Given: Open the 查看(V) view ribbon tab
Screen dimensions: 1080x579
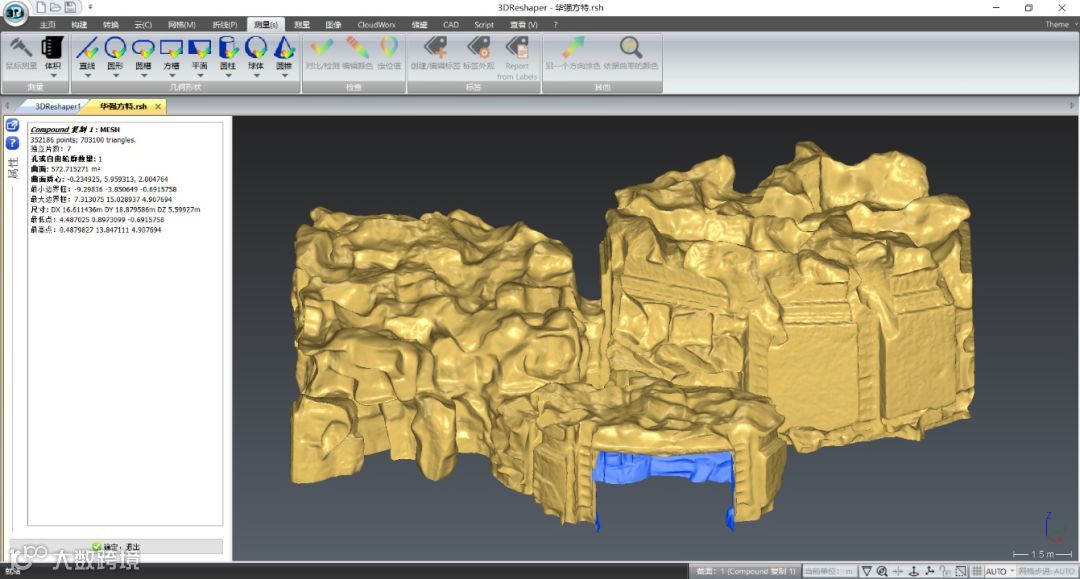Looking at the screenshot, I should 523,25.
